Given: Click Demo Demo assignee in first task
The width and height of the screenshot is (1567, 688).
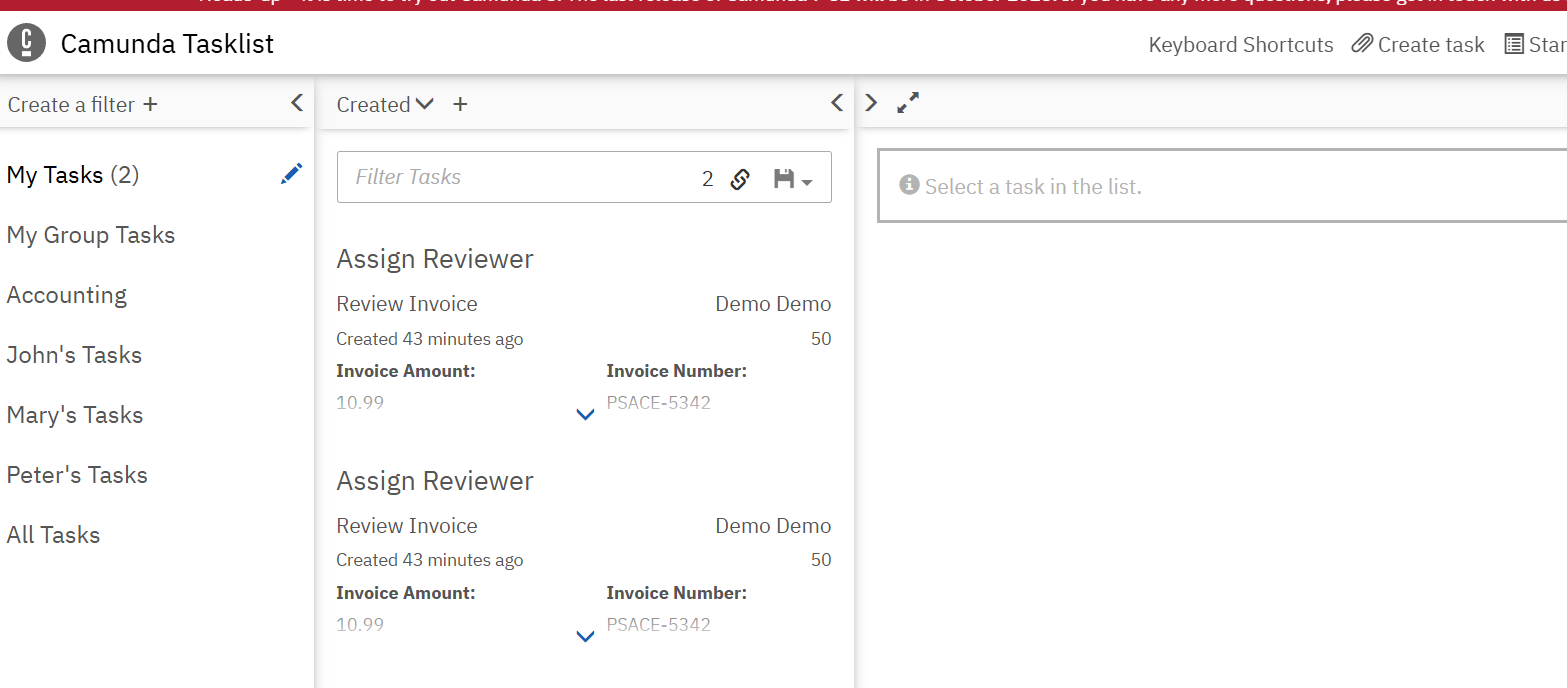Looking at the screenshot, I should pos(773,304).
